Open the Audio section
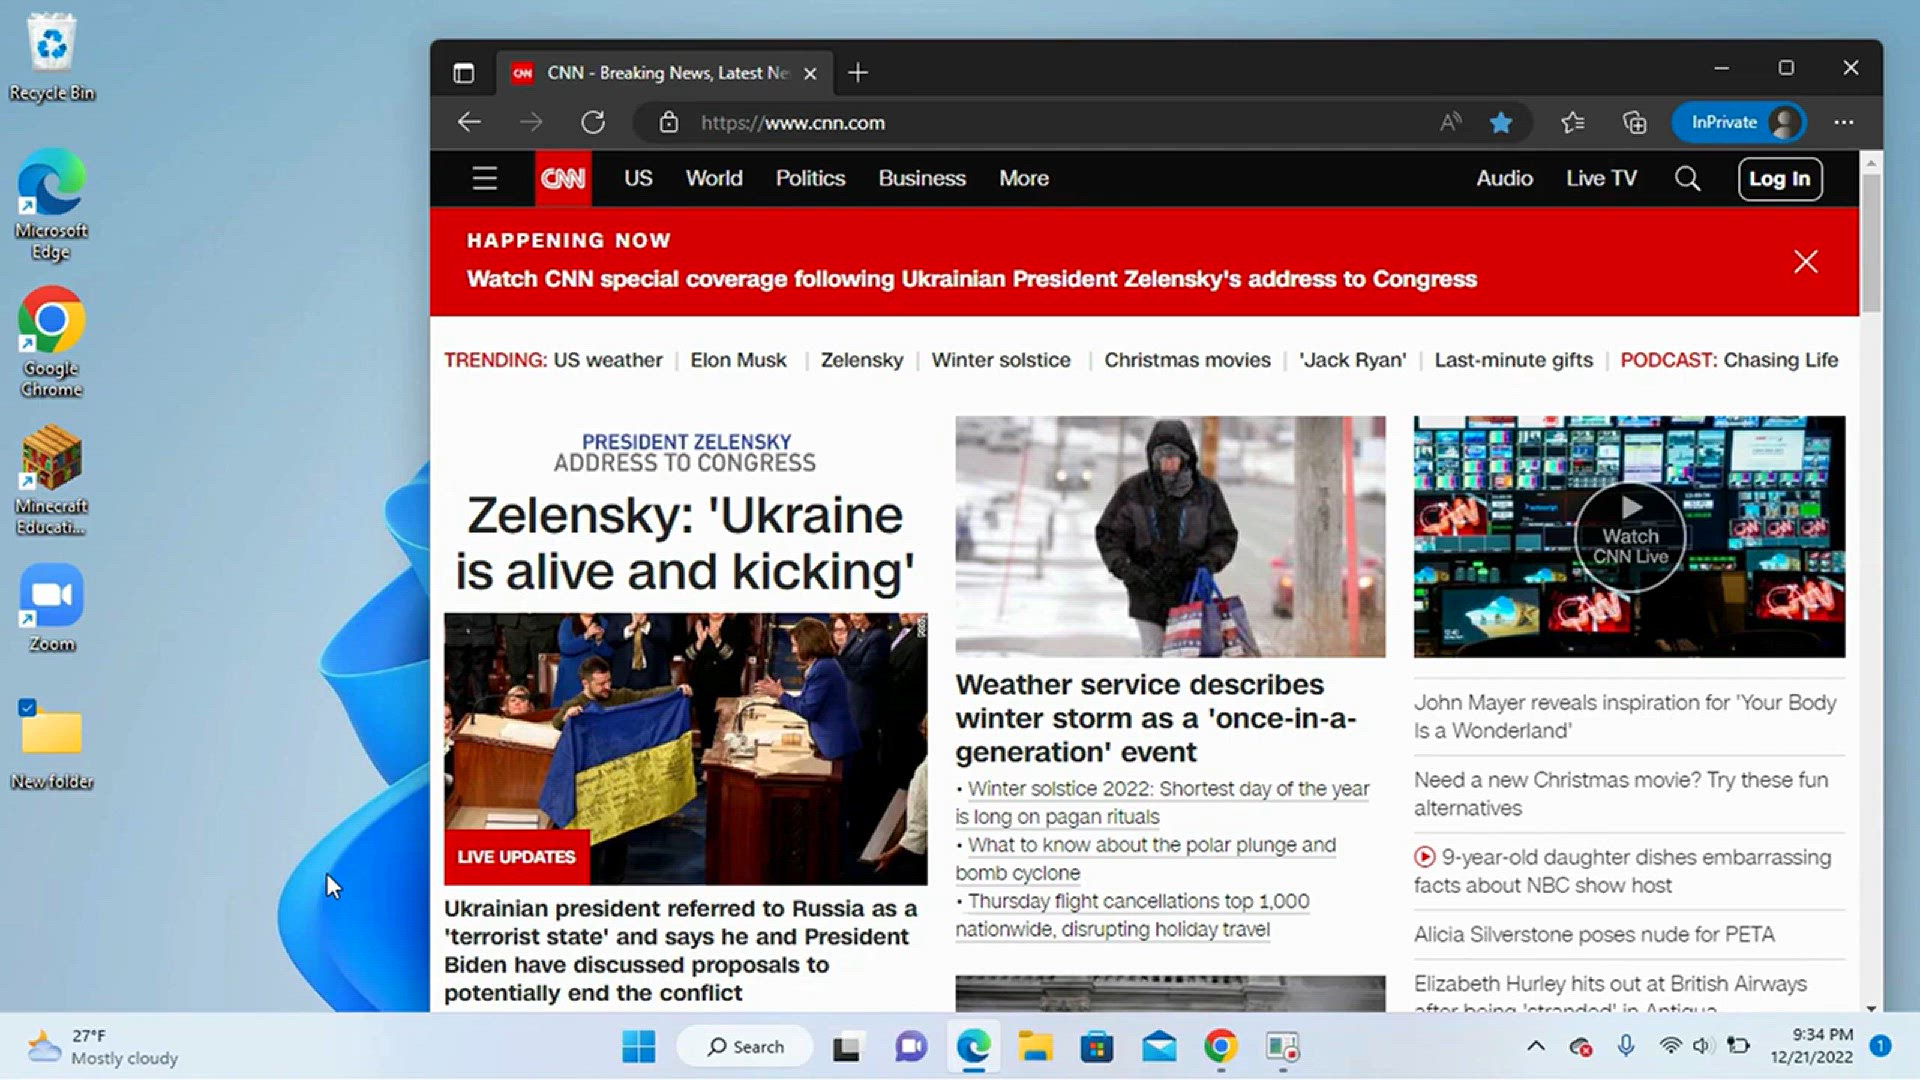1920x1080 pixels. pos(1505,178)
